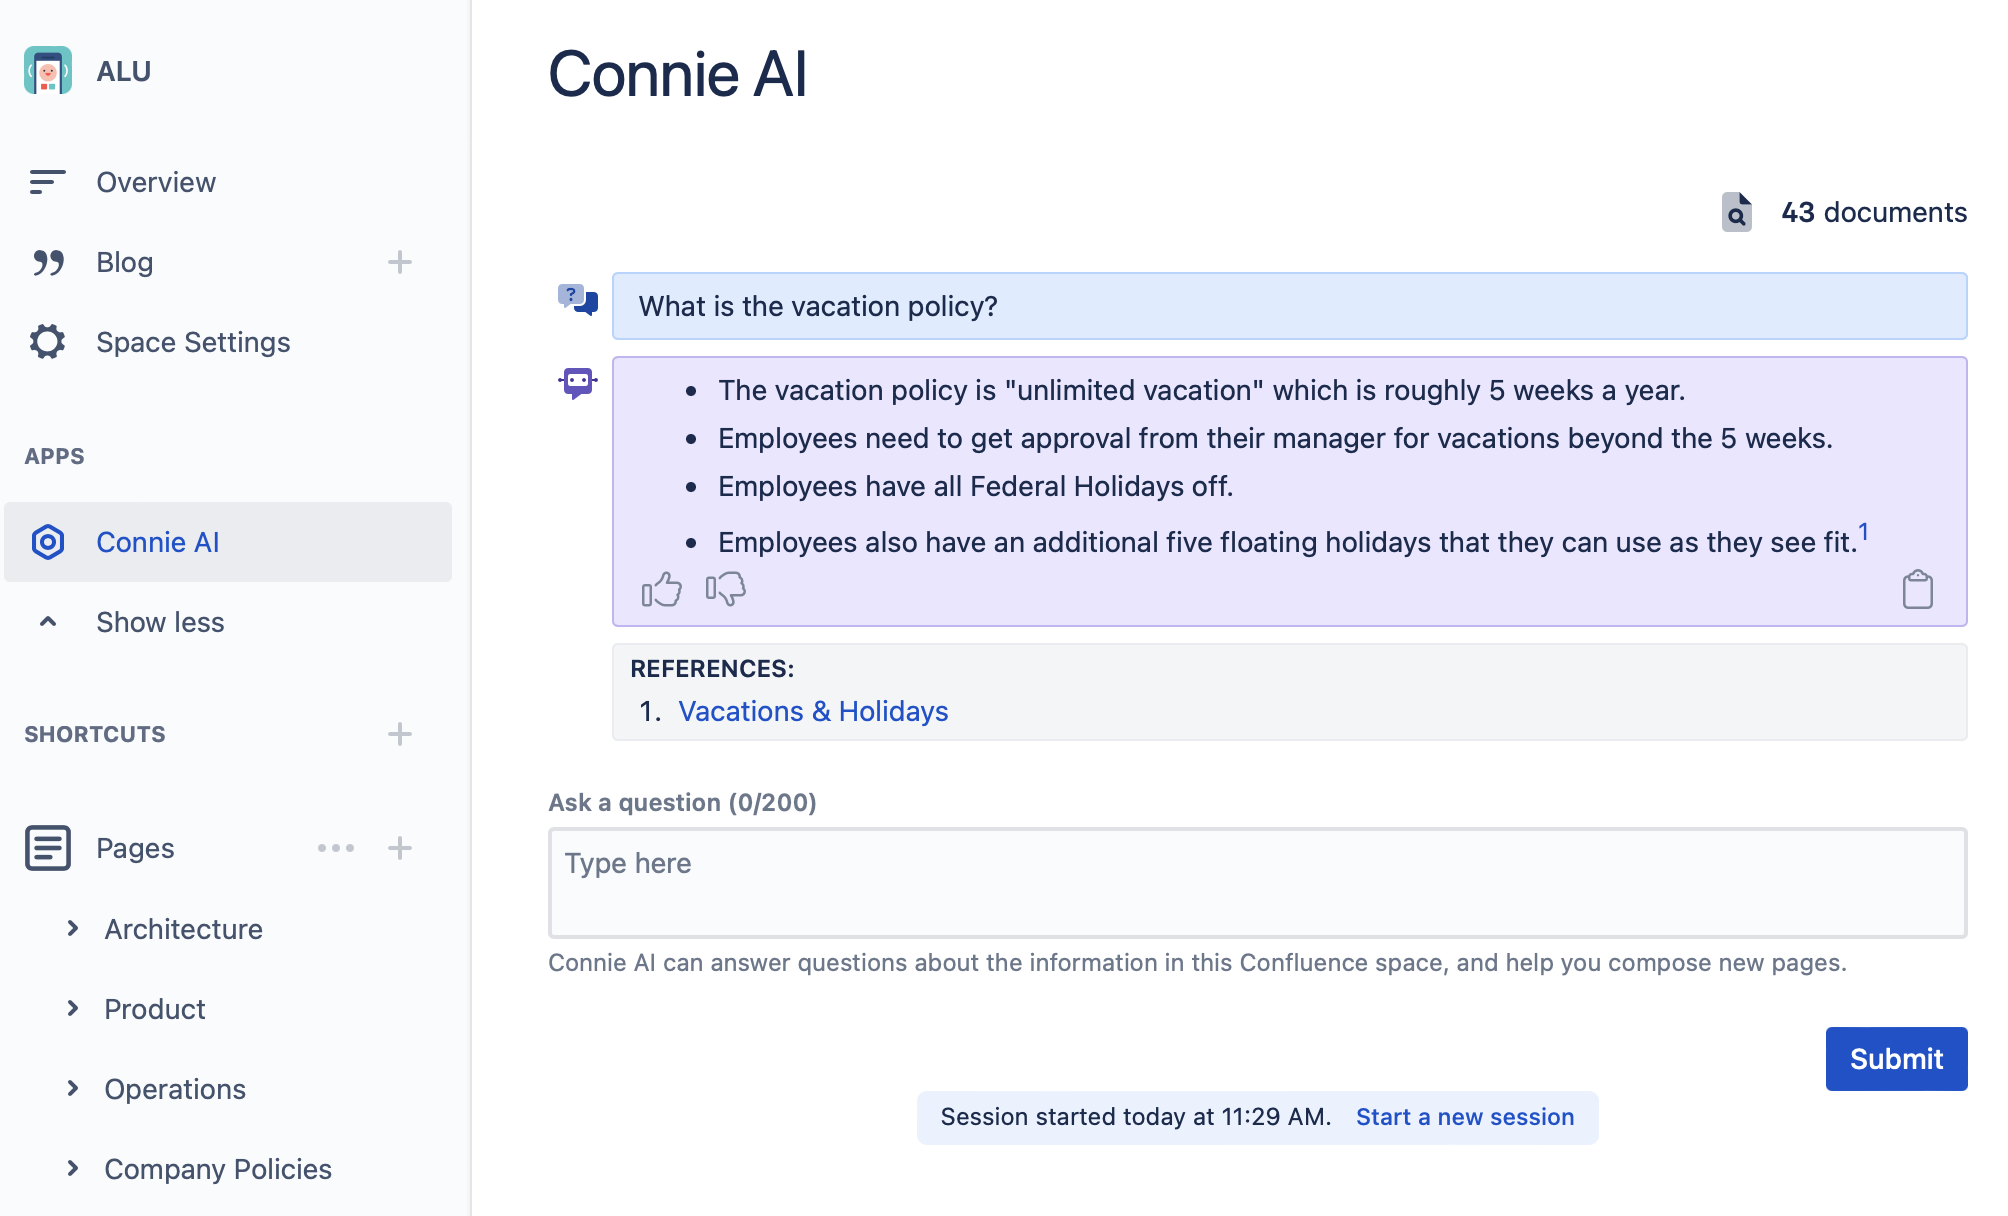Viewport: 2008px width, 1216px height.
Task: Open the Product page
Action: click(155, 1009)
